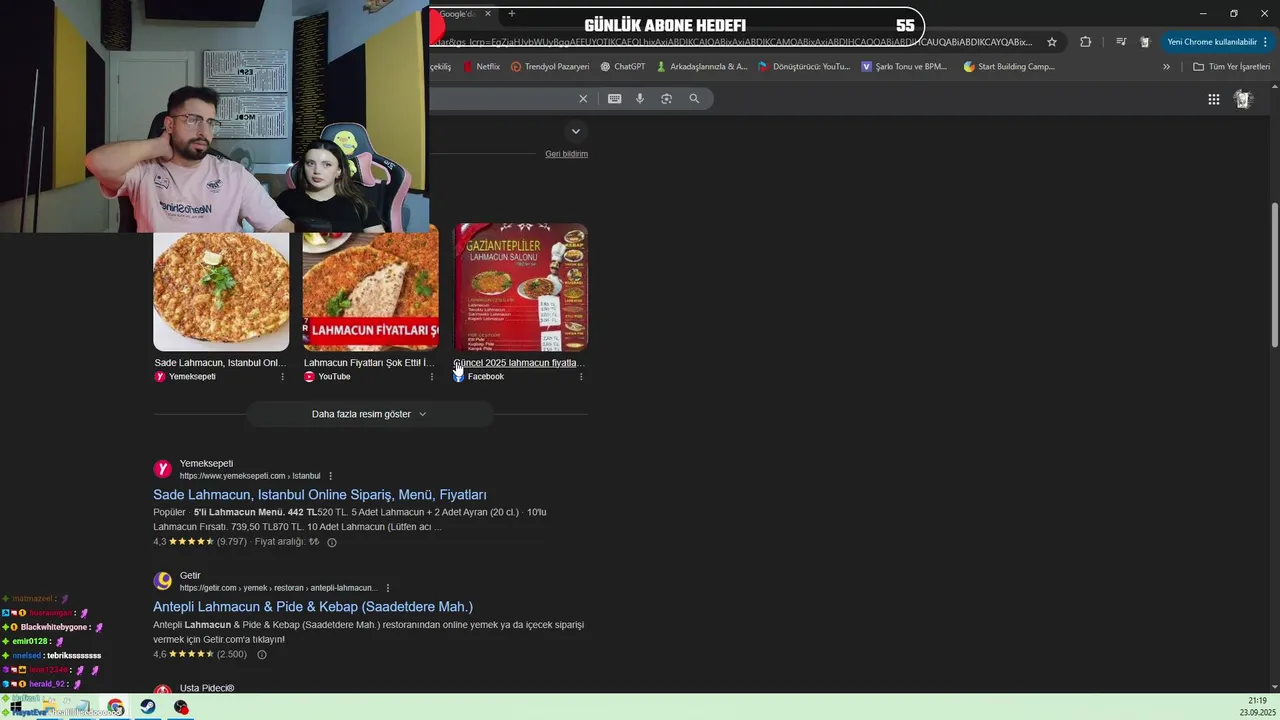Open the Google apps grid
The height and width of the screenshot is (720, 1280).
click(1213, 99)
